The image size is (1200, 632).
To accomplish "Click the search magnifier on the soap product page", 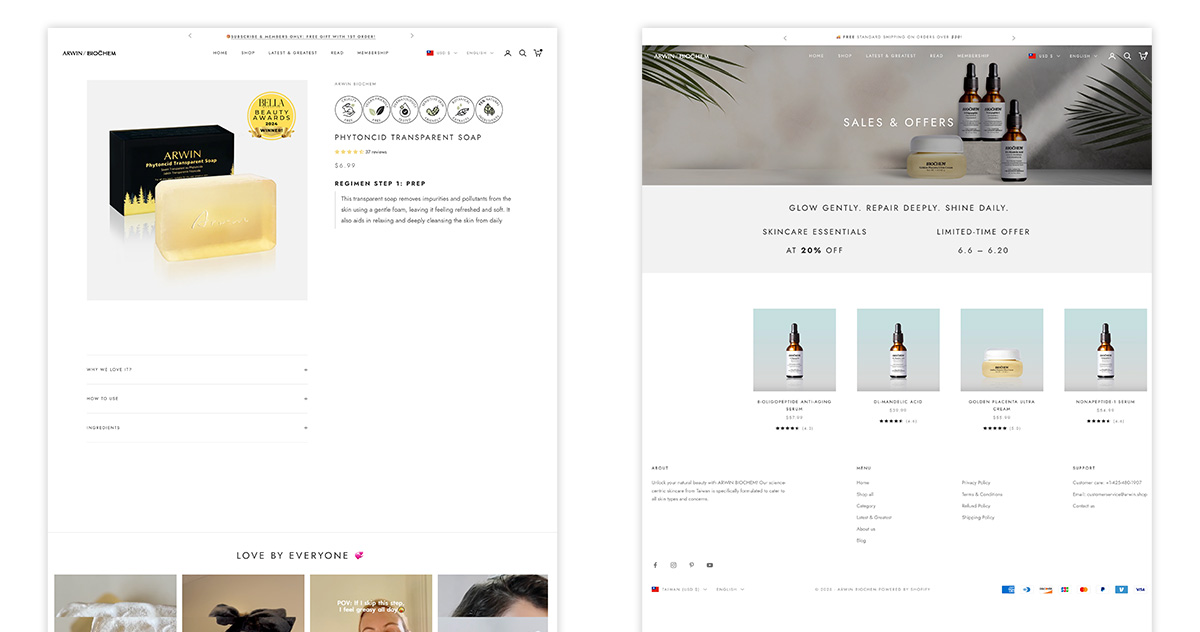I will 522,53.
